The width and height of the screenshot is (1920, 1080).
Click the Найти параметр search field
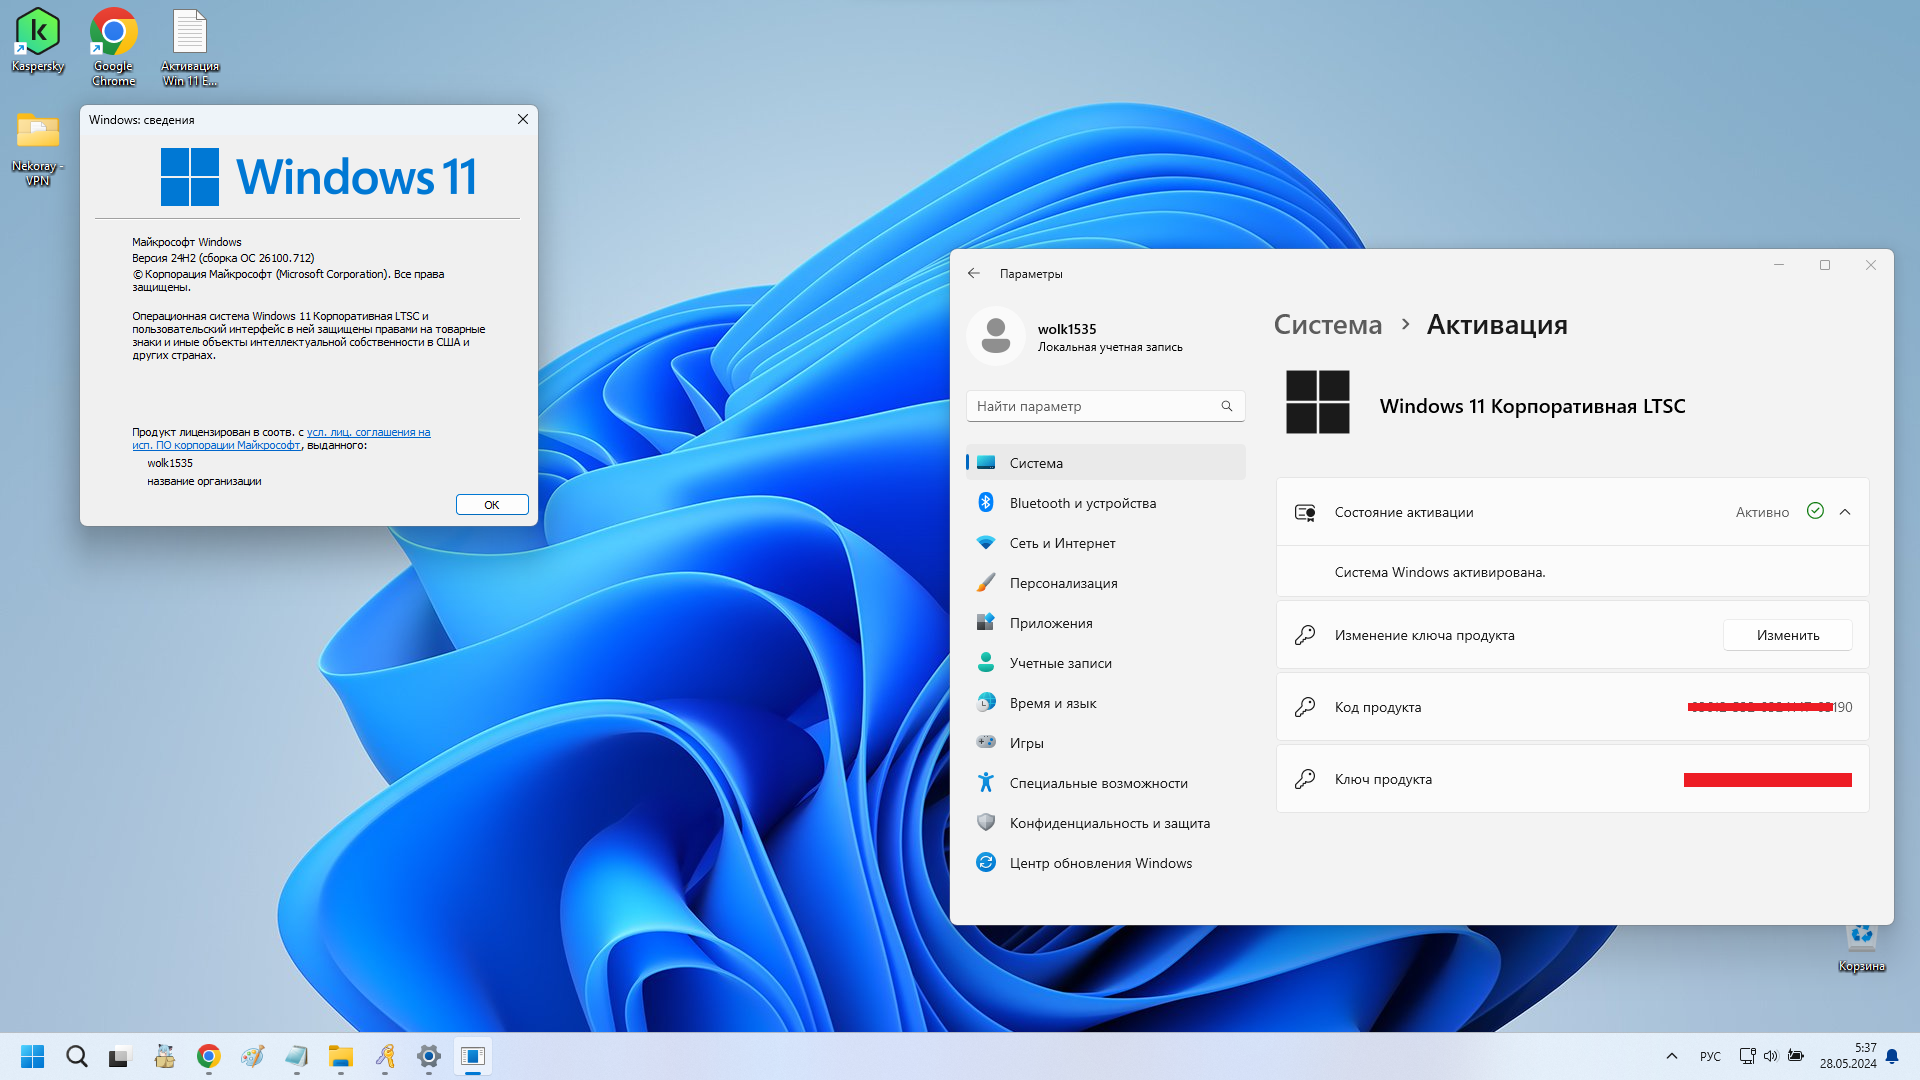(1090, 406)
